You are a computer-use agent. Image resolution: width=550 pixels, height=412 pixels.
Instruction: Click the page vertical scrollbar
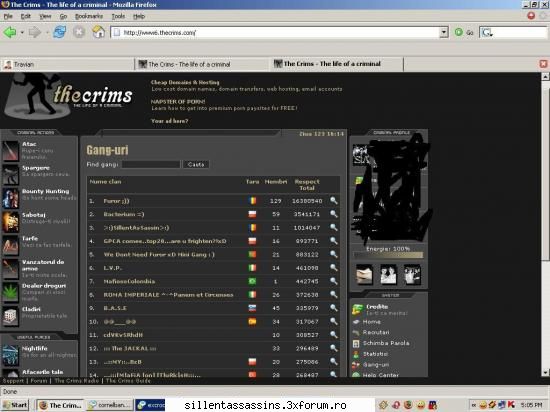pyautogui.click(x=545, y=224)
